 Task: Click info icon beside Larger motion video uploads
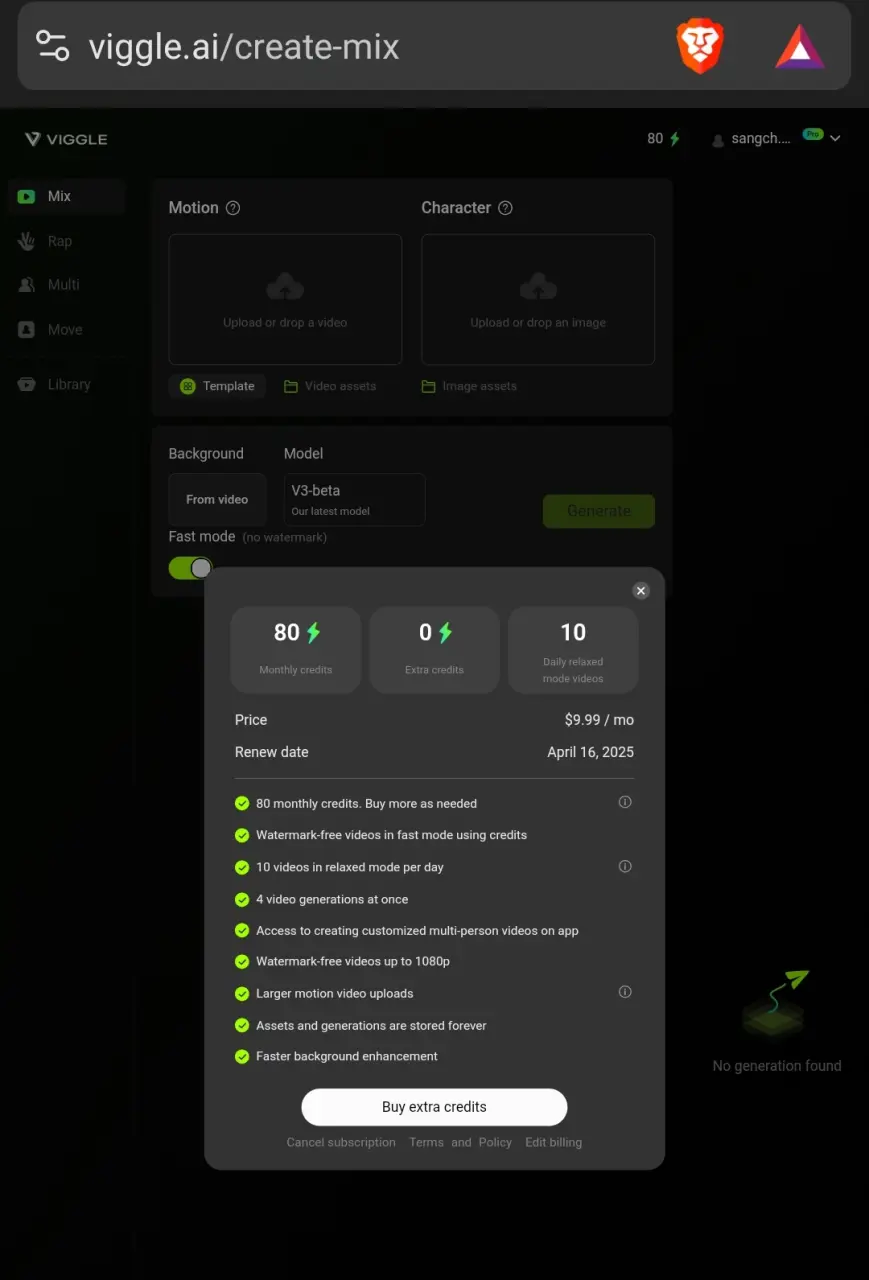click(625, 992)
